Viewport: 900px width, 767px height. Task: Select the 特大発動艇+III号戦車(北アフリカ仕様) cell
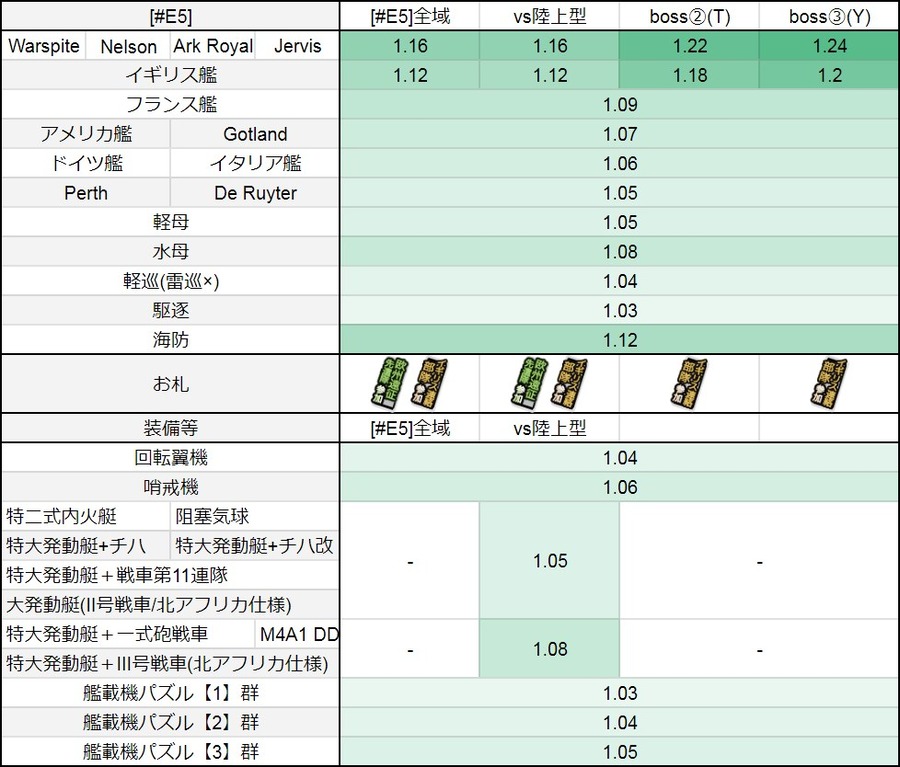[170, 664]
